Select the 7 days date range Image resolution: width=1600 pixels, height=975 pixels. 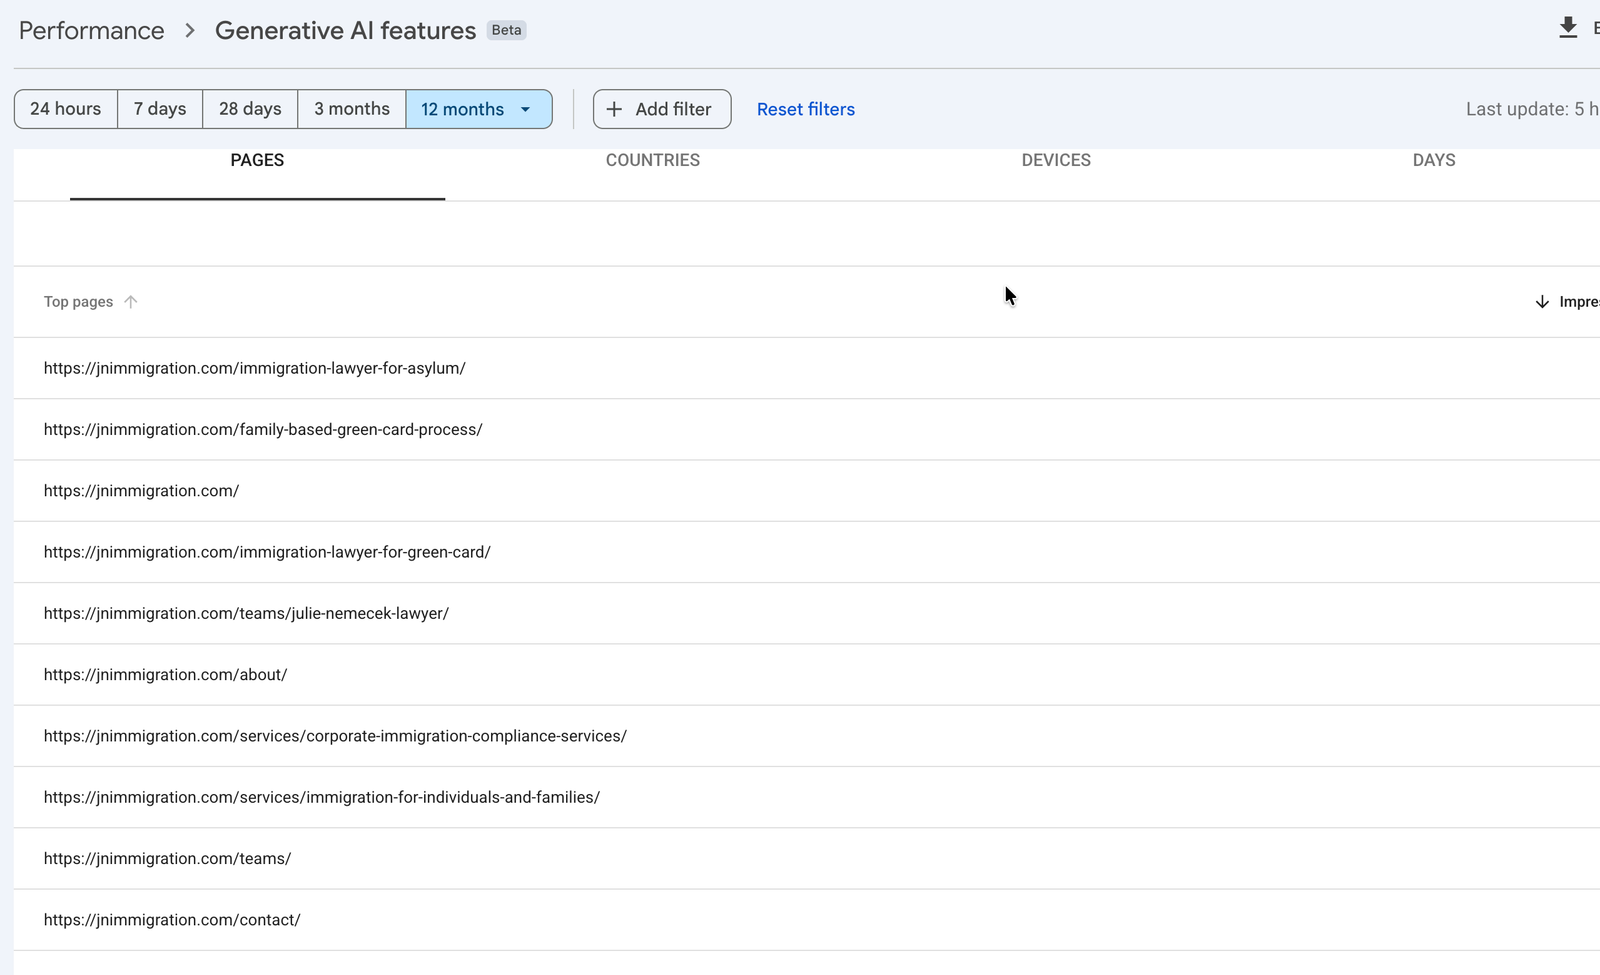pos(160,109)
